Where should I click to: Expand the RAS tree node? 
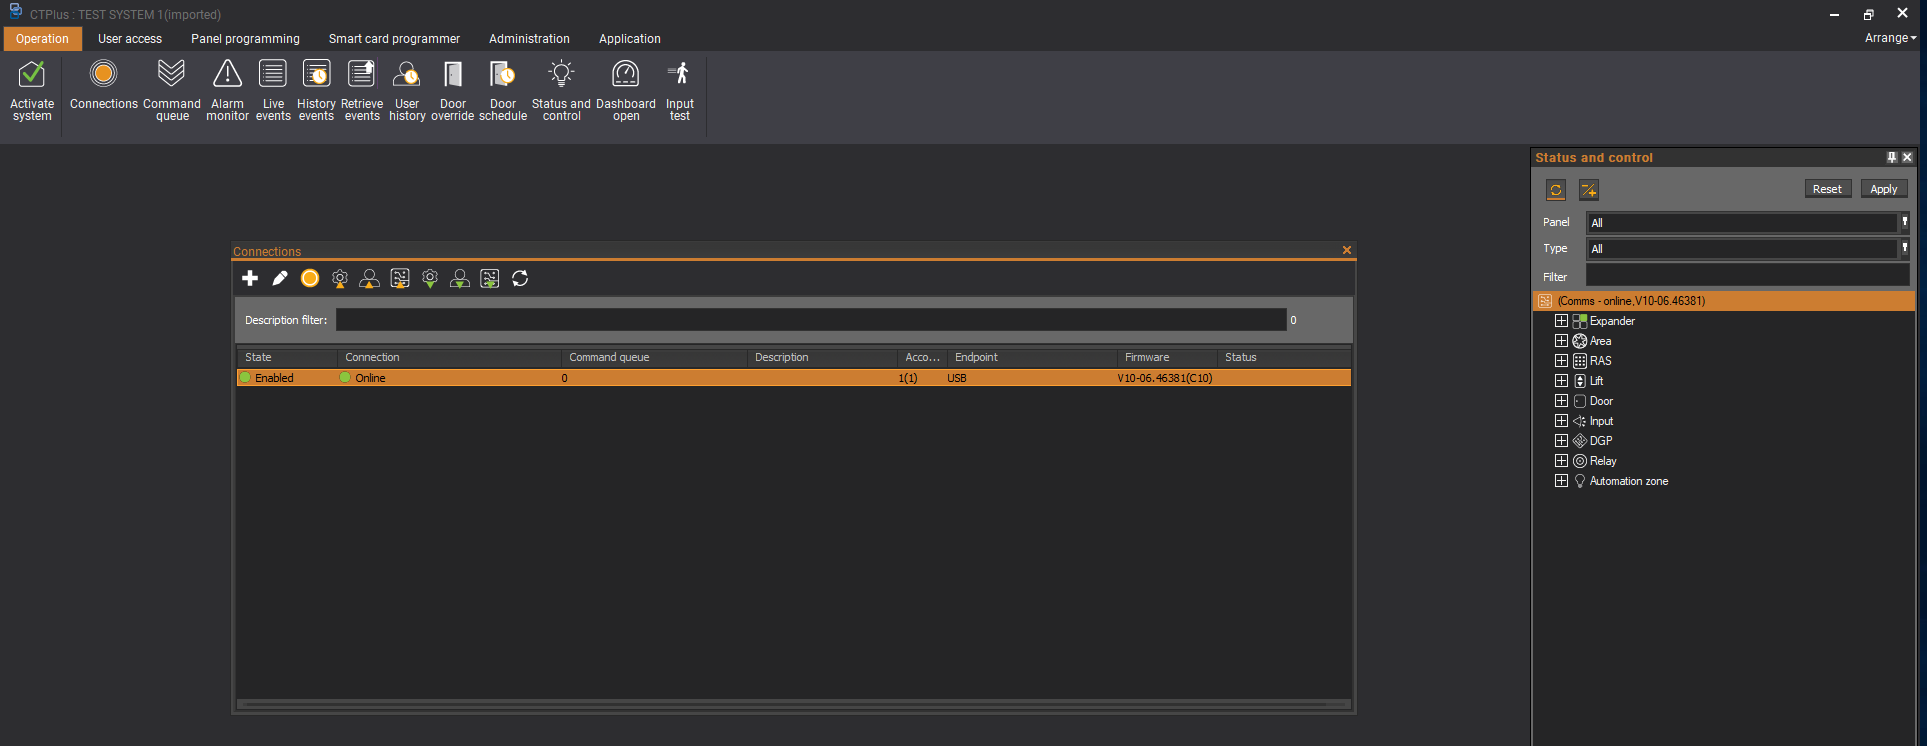tap(1561, 361)
